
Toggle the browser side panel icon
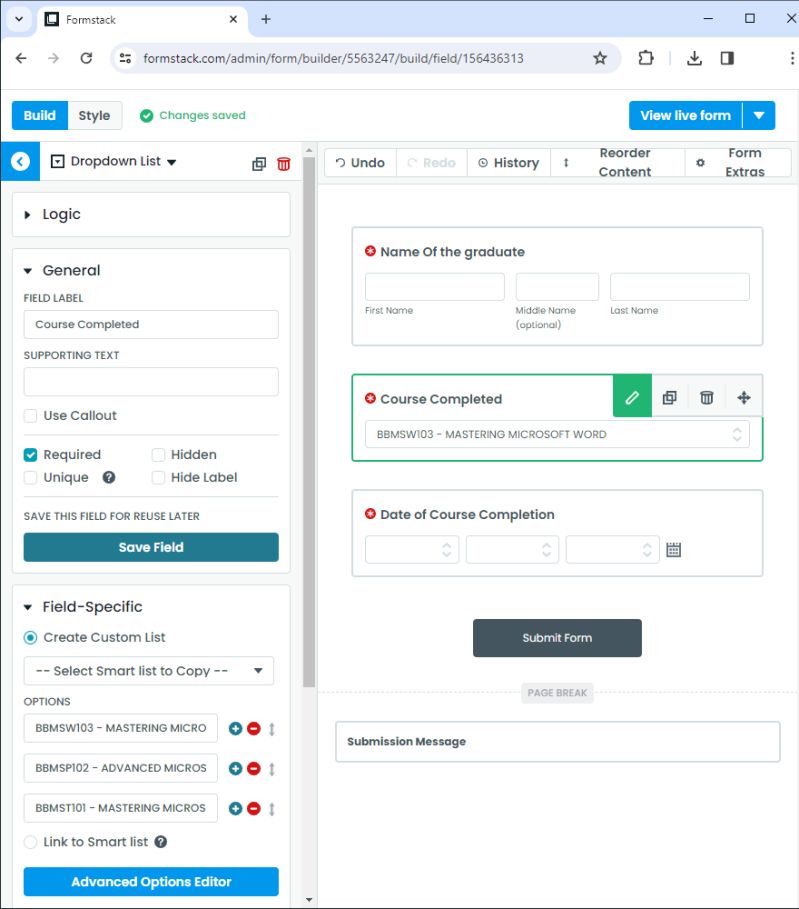727,58
